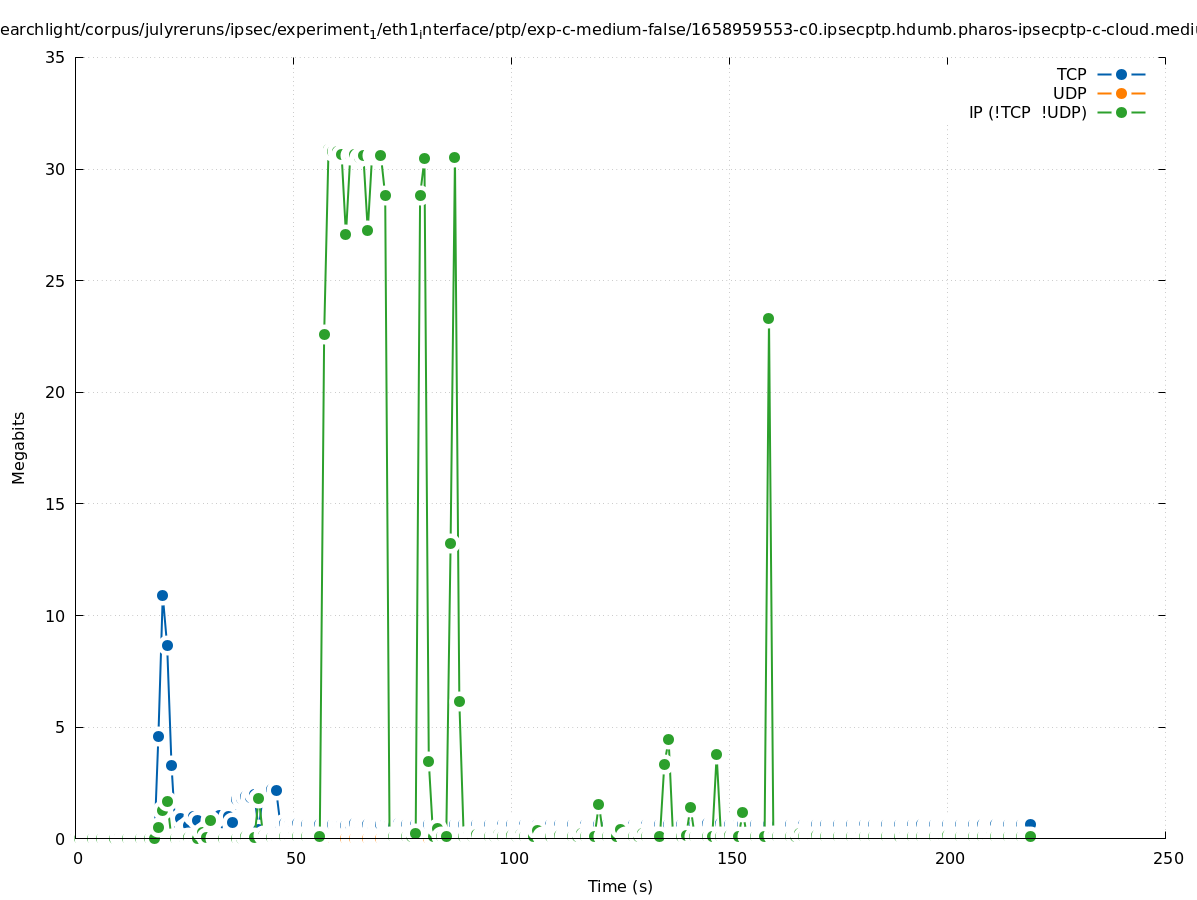
Task: Click the 100 tick label on the x-axis
Action: pos(513,858)
